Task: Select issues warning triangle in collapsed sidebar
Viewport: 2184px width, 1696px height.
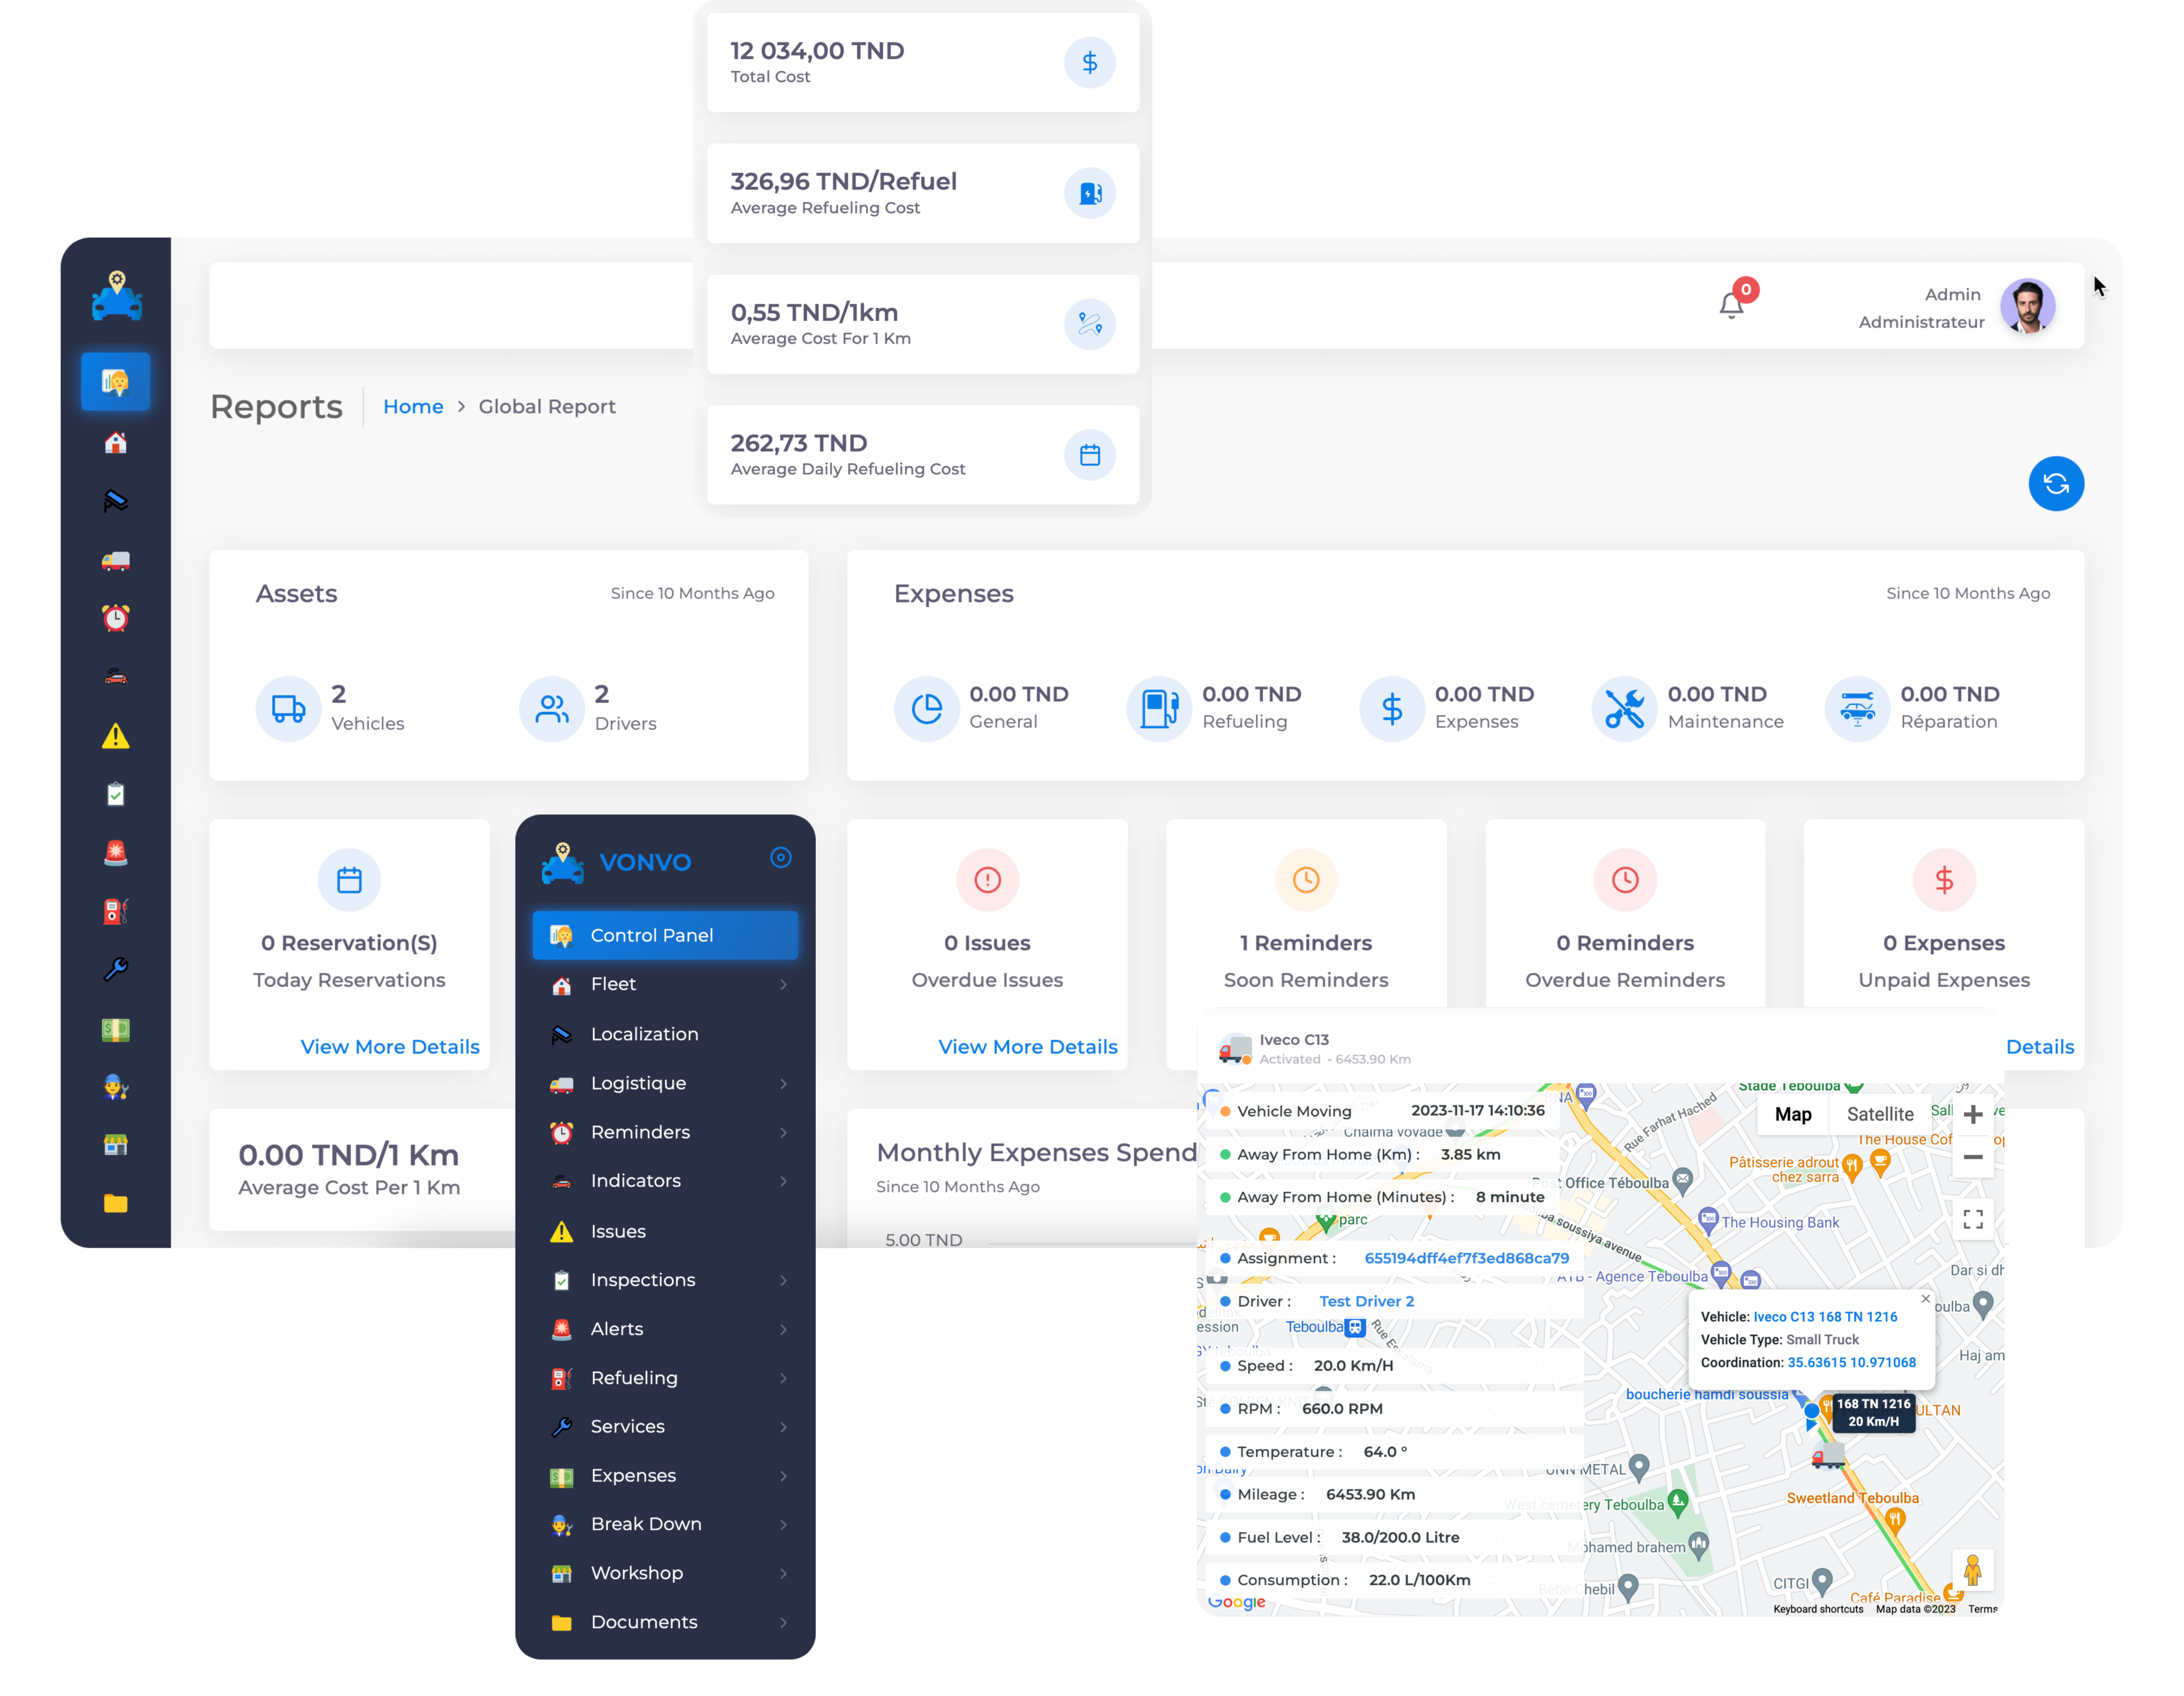Action: coord(116,736)
